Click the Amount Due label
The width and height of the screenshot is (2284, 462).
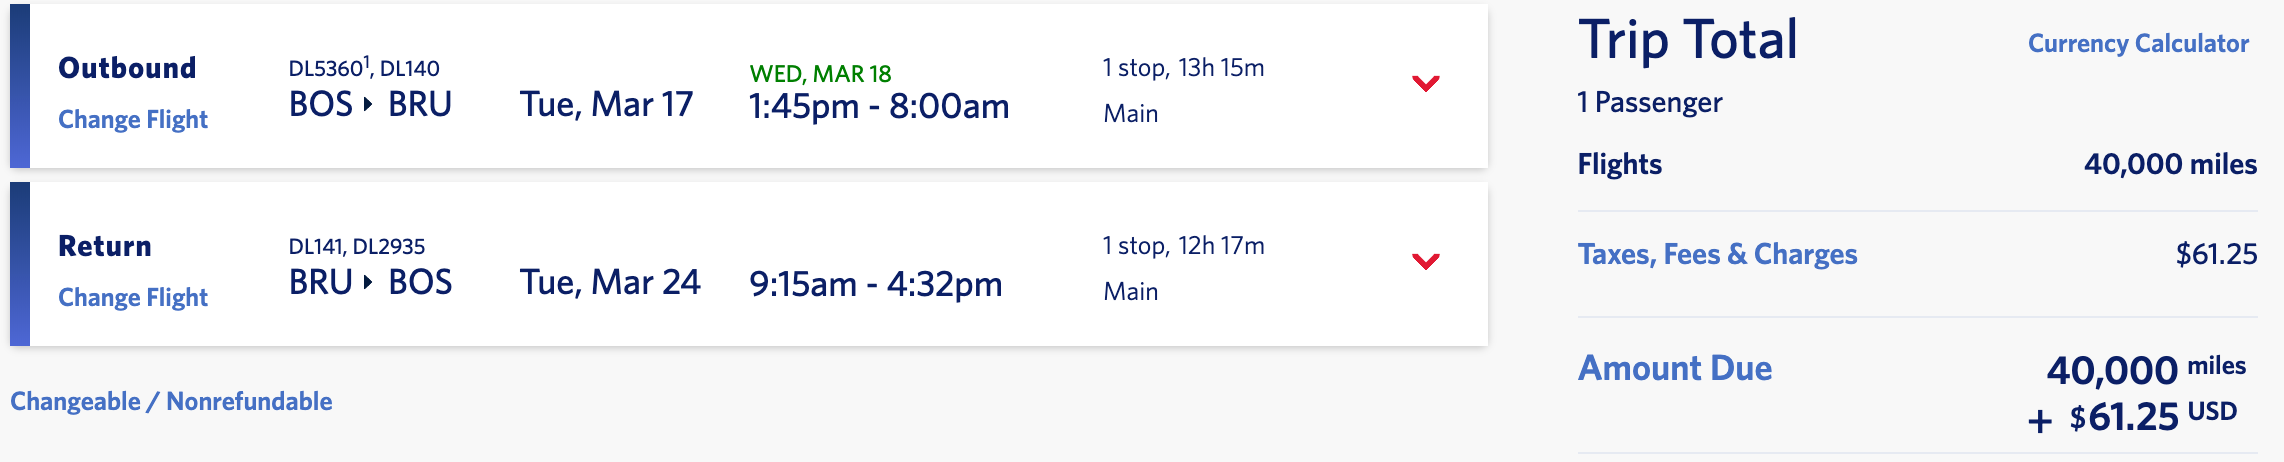click(1675, 369)
